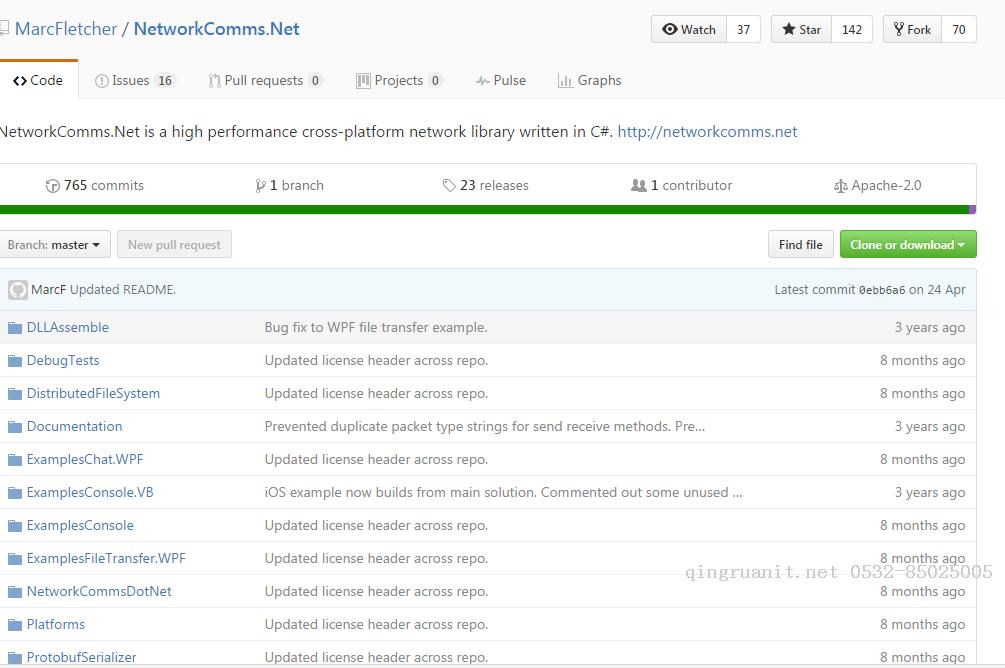Click the Pulse activity icon
1005x668 pixels.
click(483, 81)
